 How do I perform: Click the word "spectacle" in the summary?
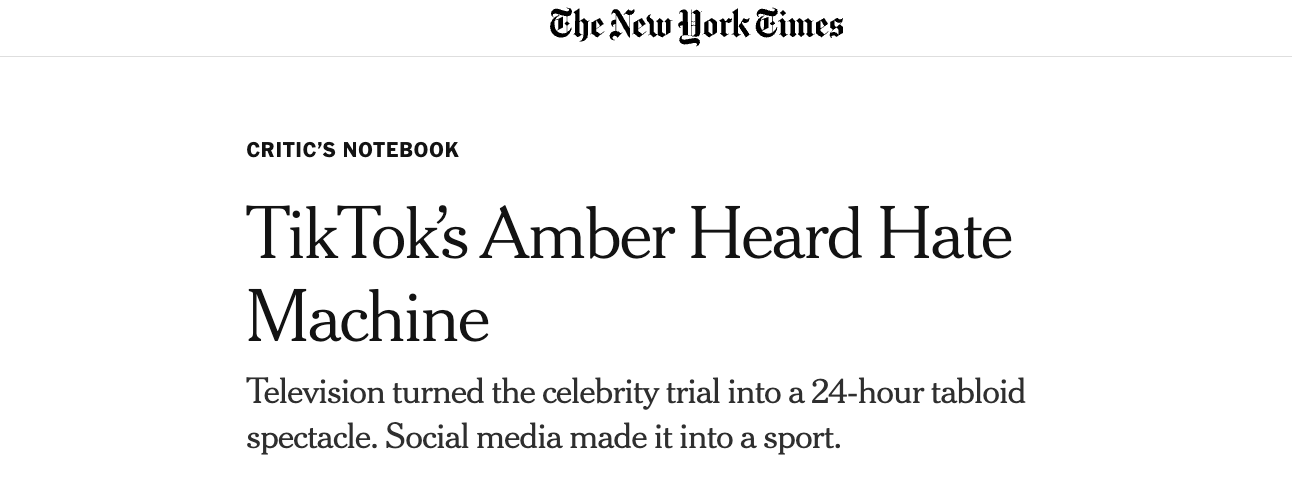(310, 437)
